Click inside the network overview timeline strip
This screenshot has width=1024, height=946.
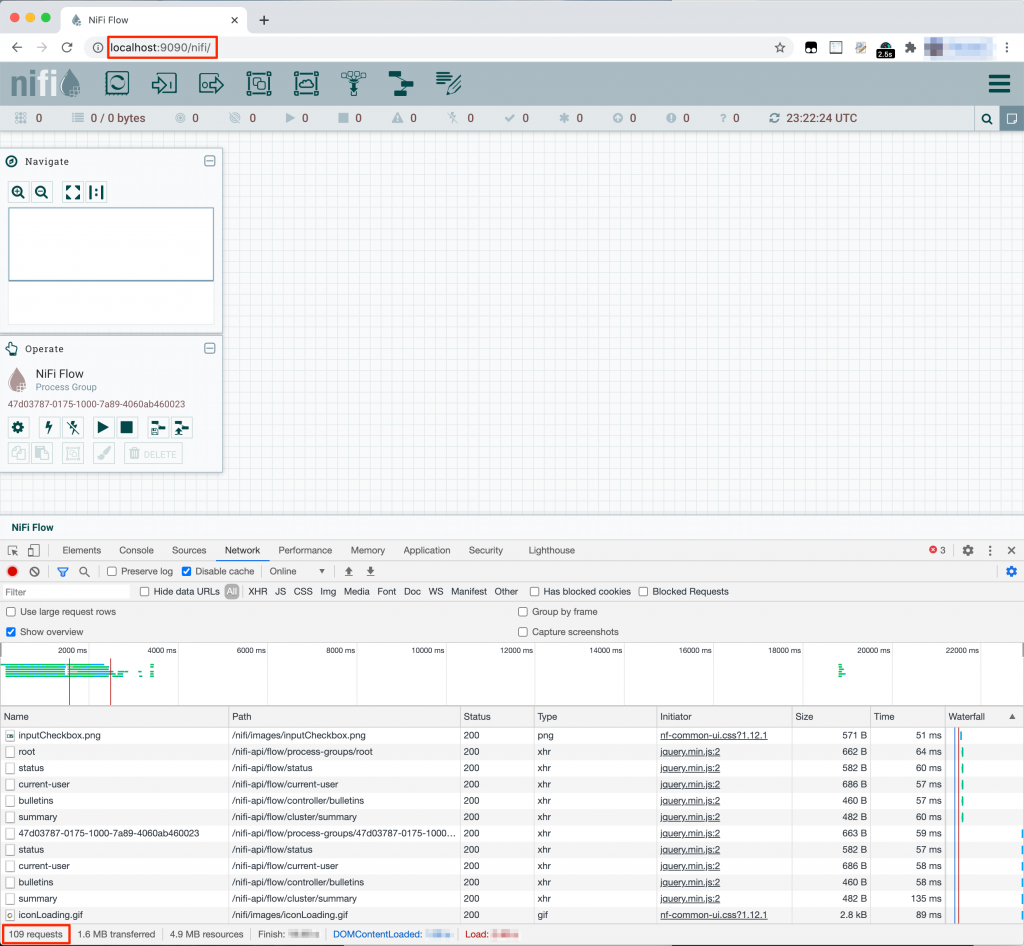pyautogui.click(x=400, y=674)
